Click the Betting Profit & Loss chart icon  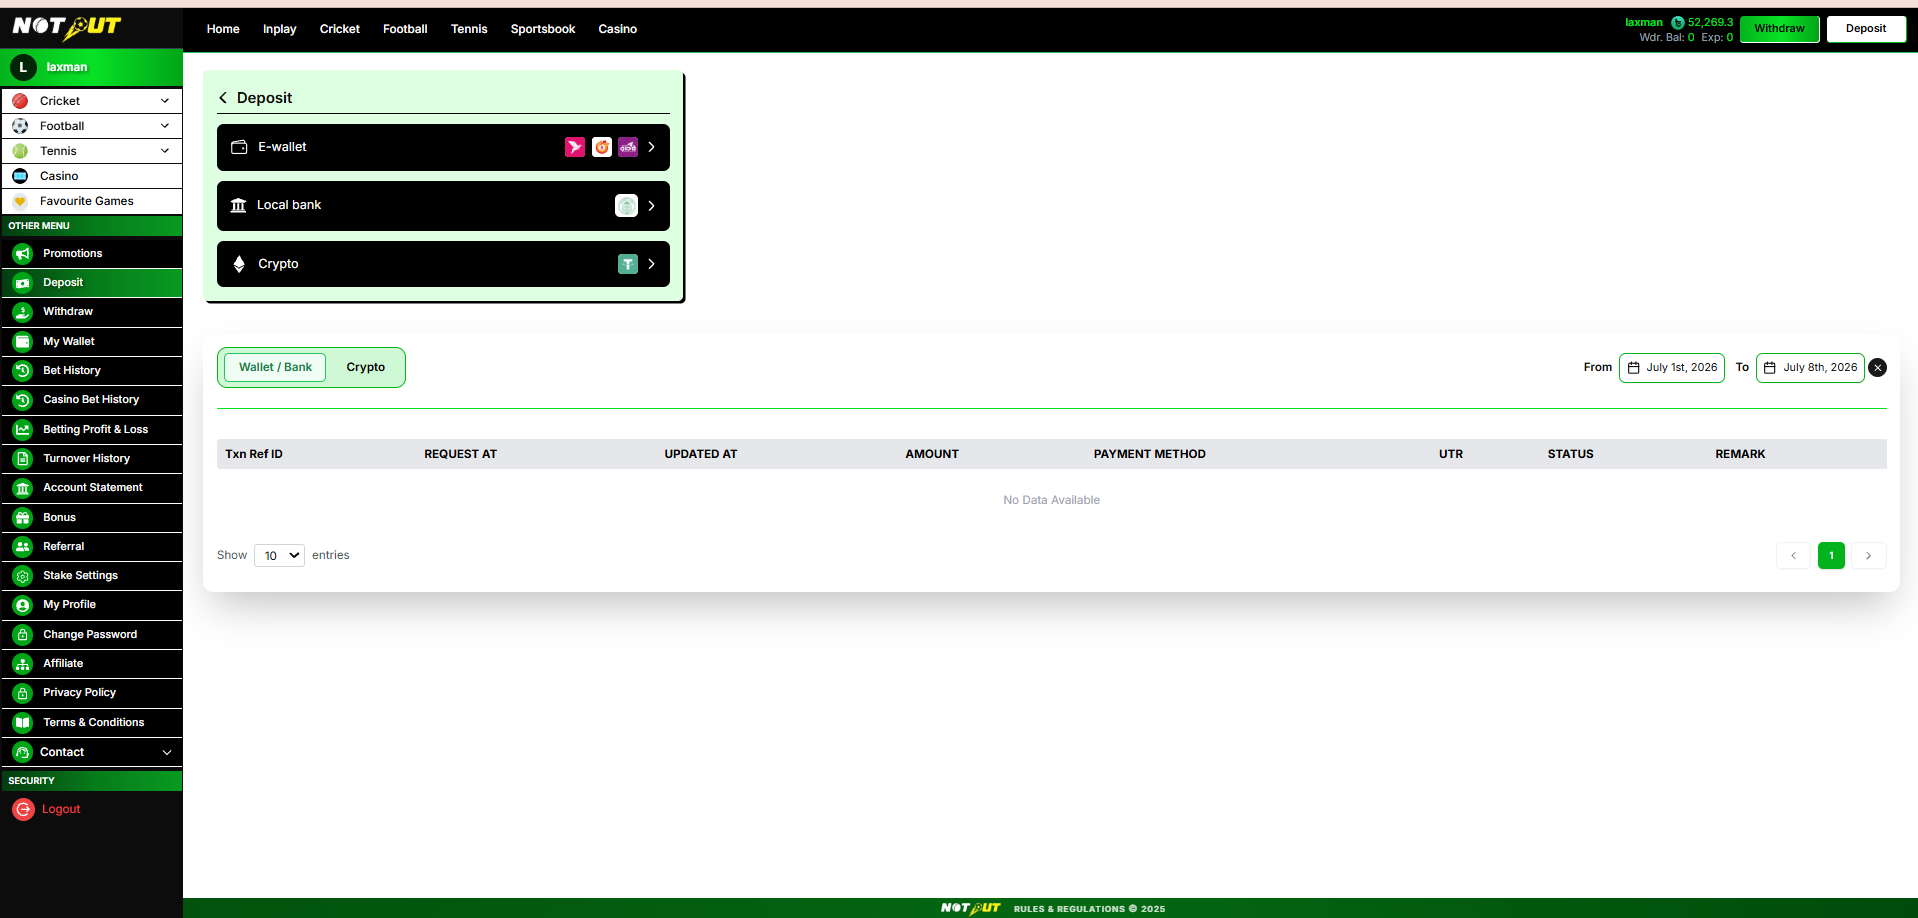[23, 430]
